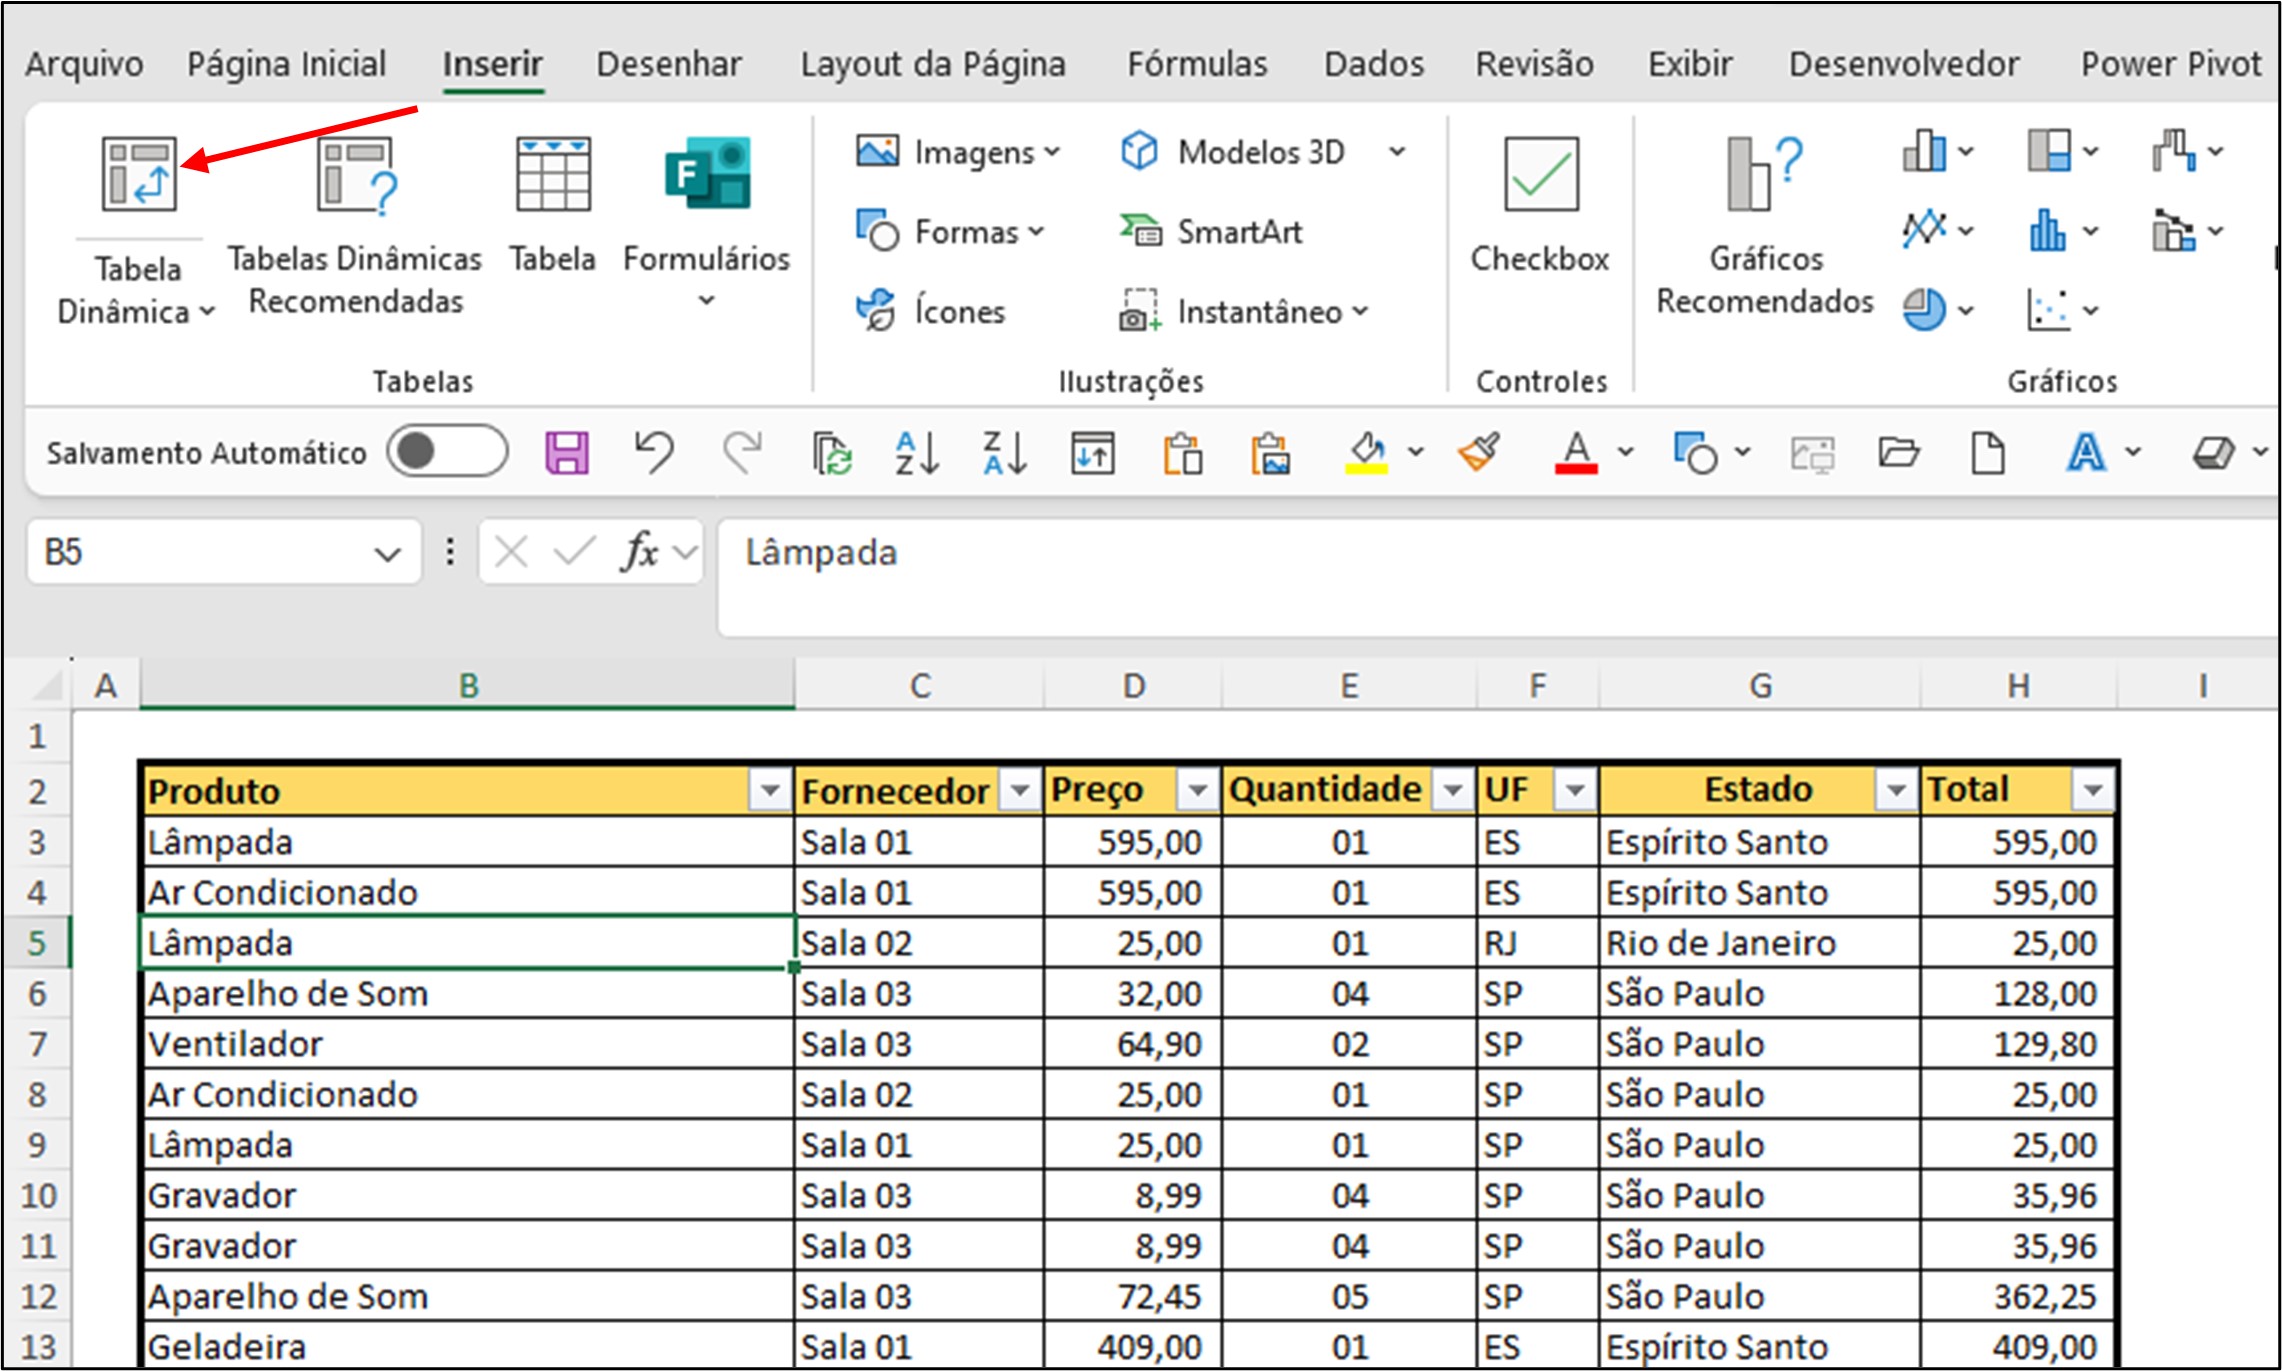The height and width of the screenshot is (1371, 2282).
Task: Click the Ícones illustration button
Action: [x=930, y=311]
